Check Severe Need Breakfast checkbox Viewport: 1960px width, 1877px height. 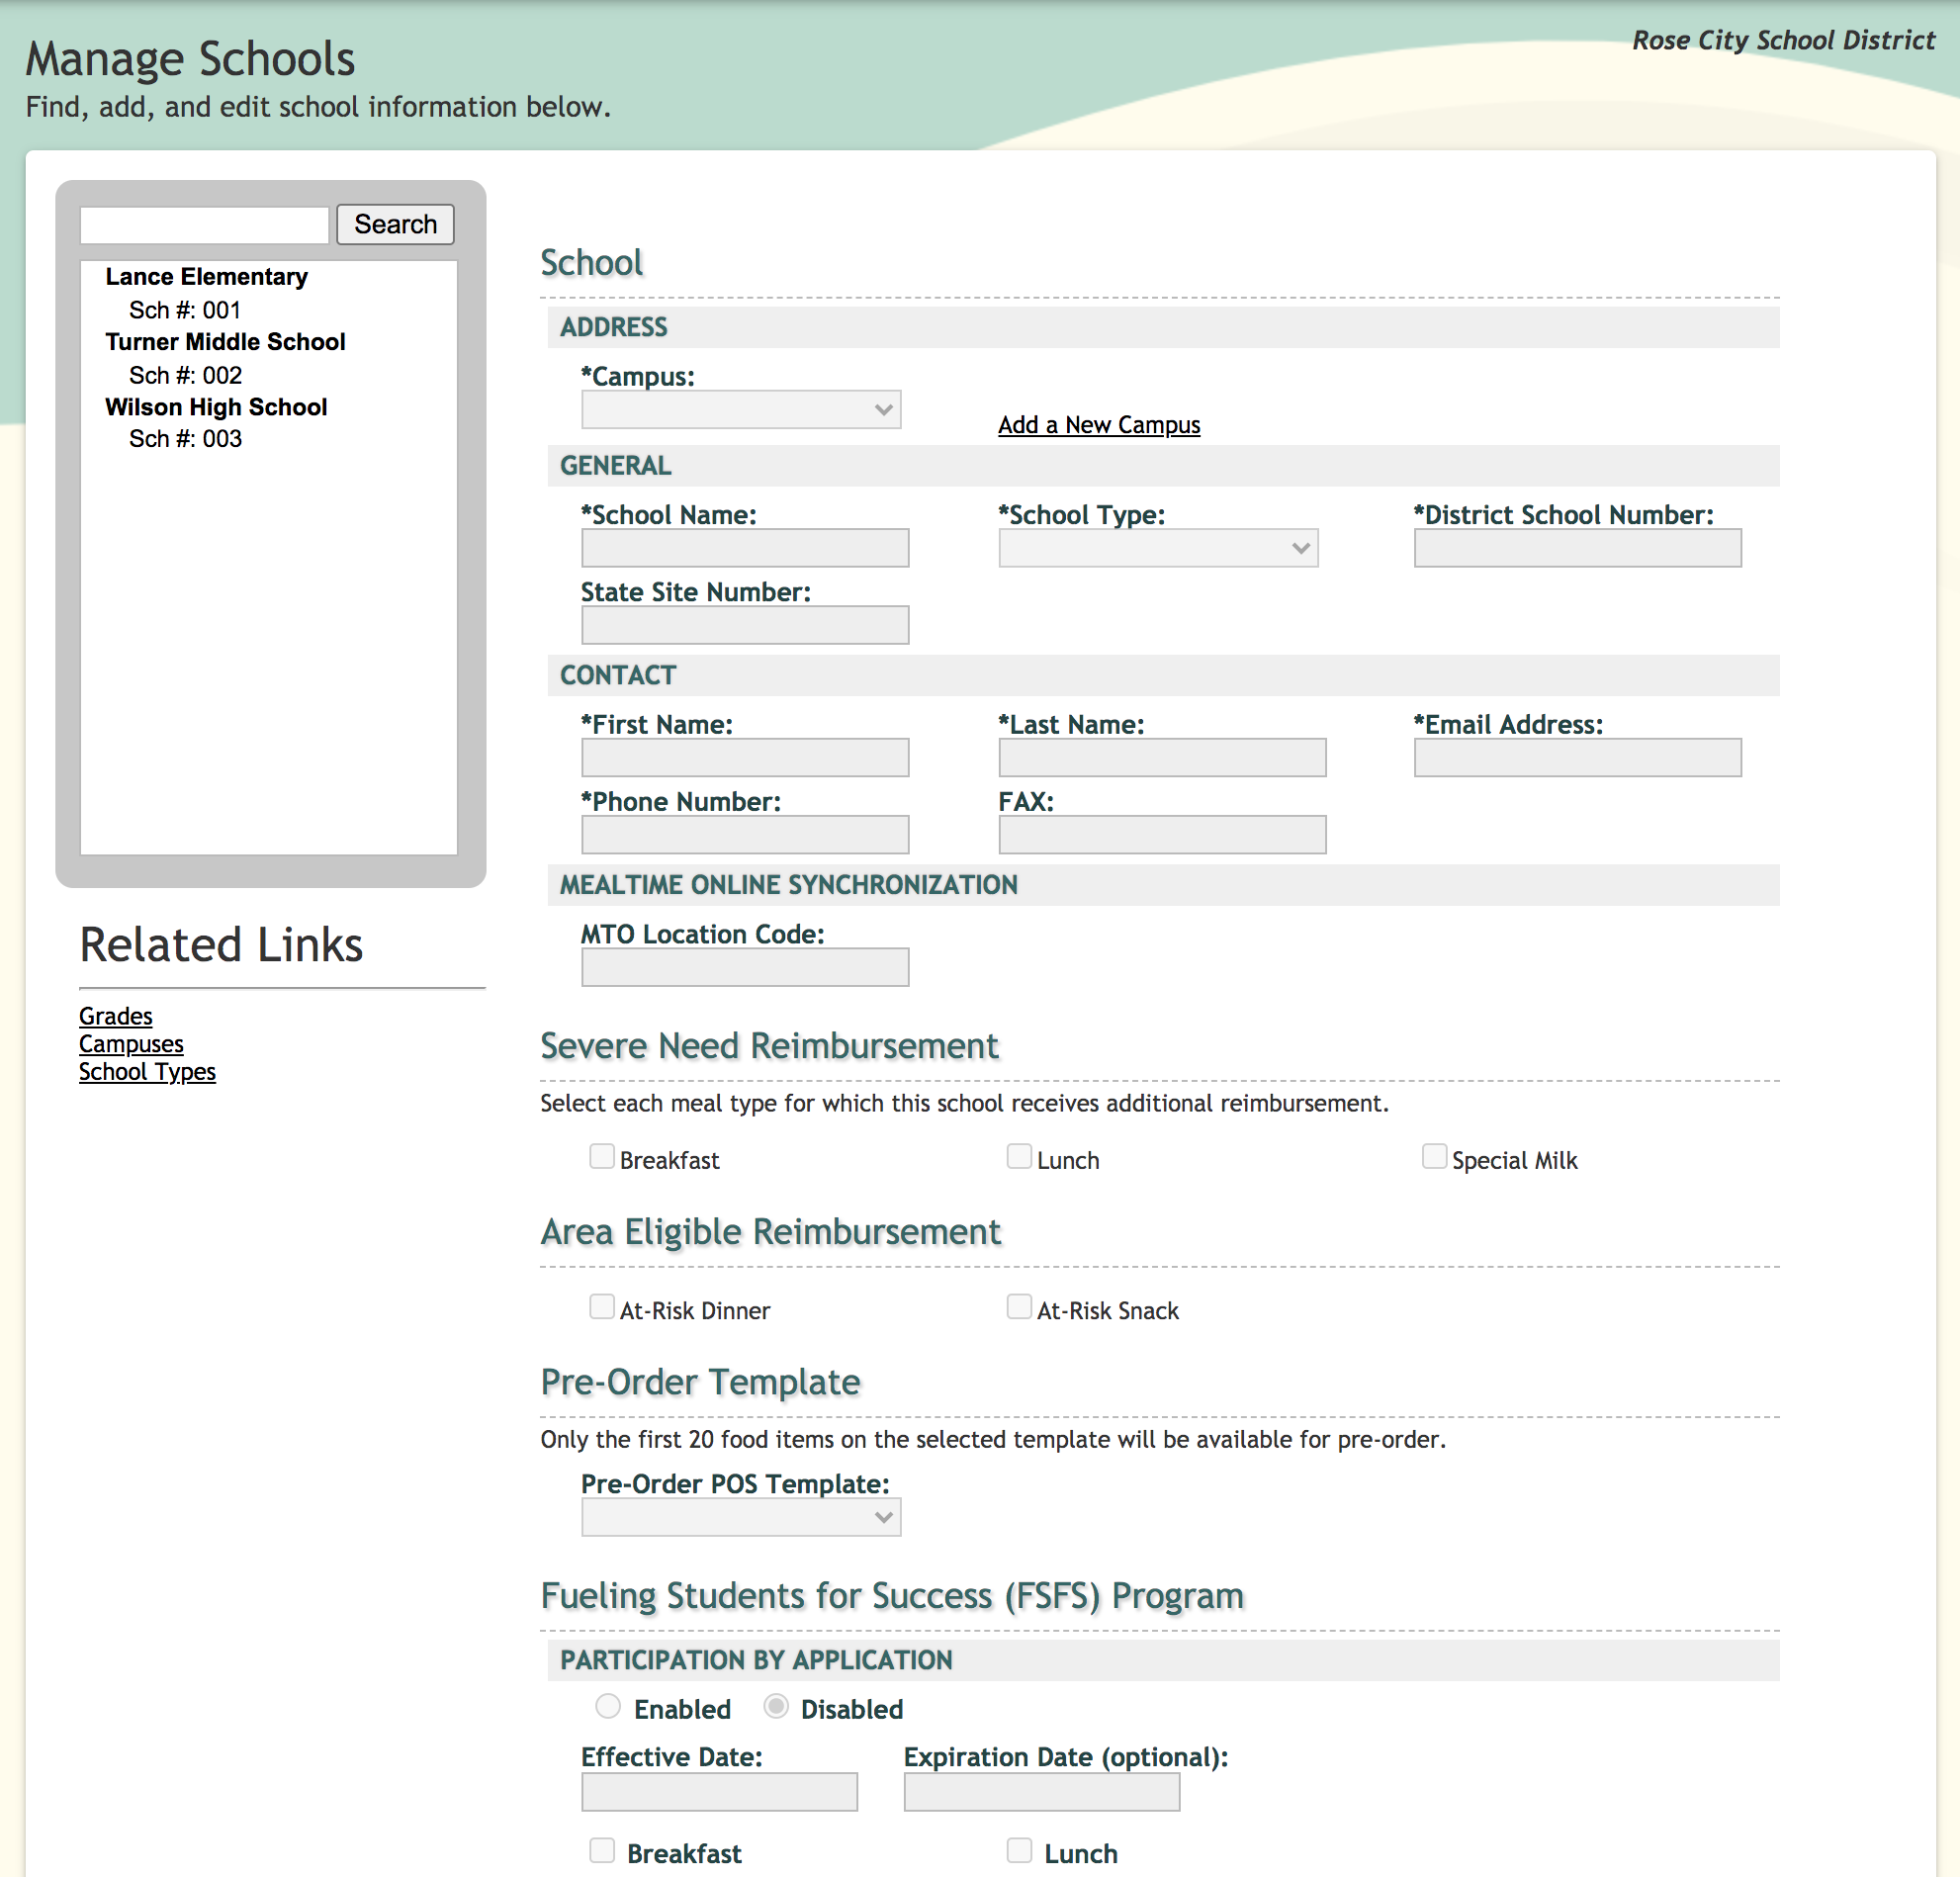pyautogui.click(x=601, y=1157)
